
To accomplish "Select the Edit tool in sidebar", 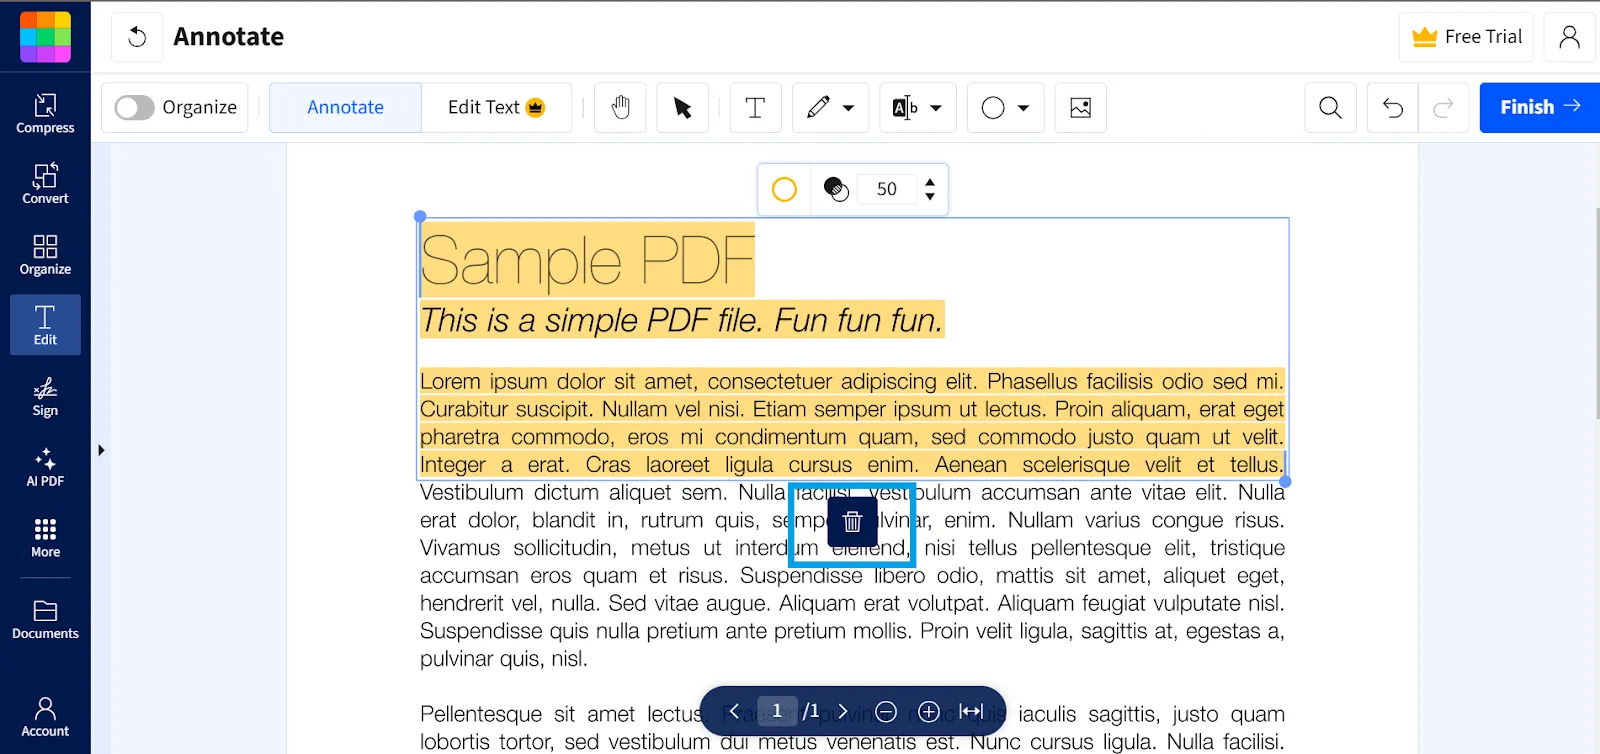I will [45, 325].
